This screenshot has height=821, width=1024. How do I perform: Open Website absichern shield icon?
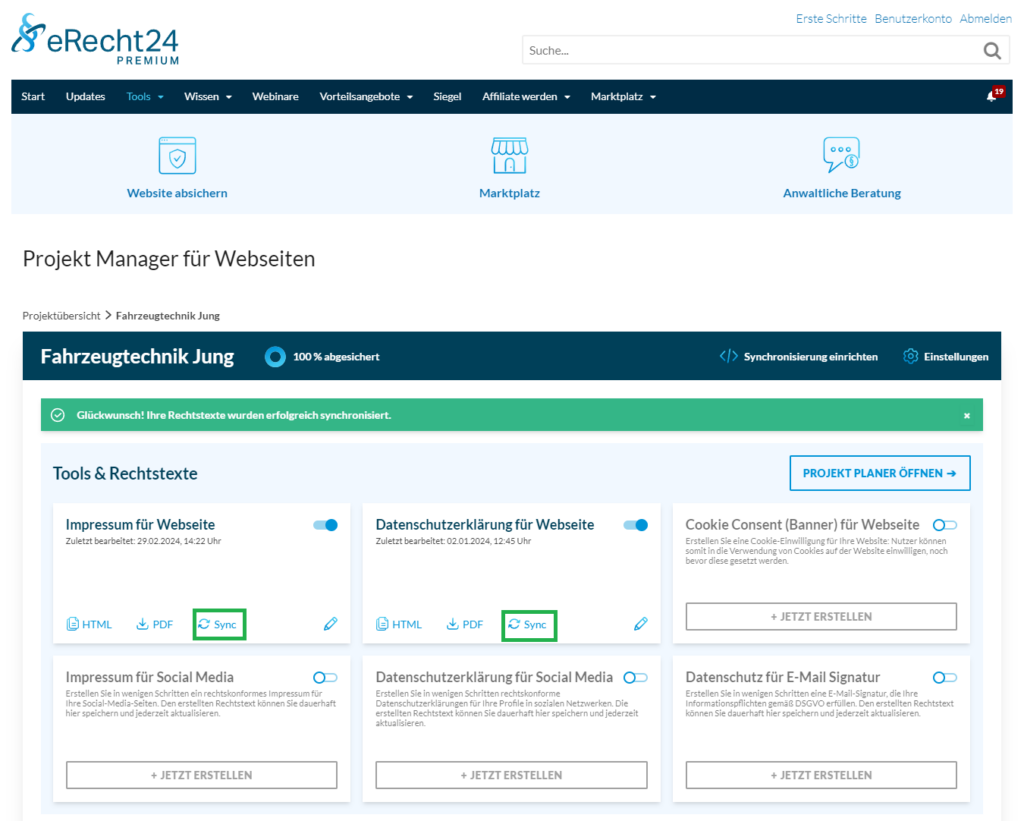click(x=177, y=156)
